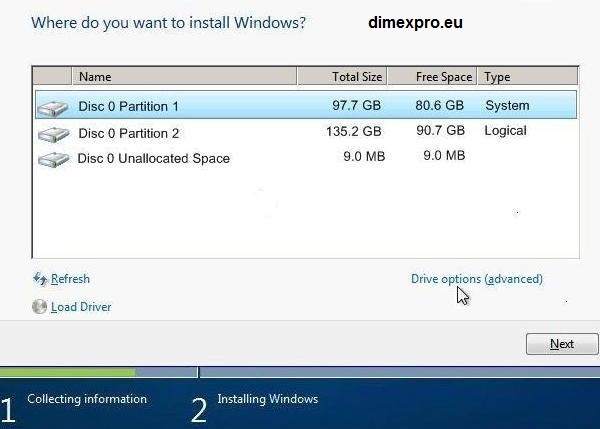600x429 pixels.
Task: Click the Logical type cell
Action: (x=505, y=131)
